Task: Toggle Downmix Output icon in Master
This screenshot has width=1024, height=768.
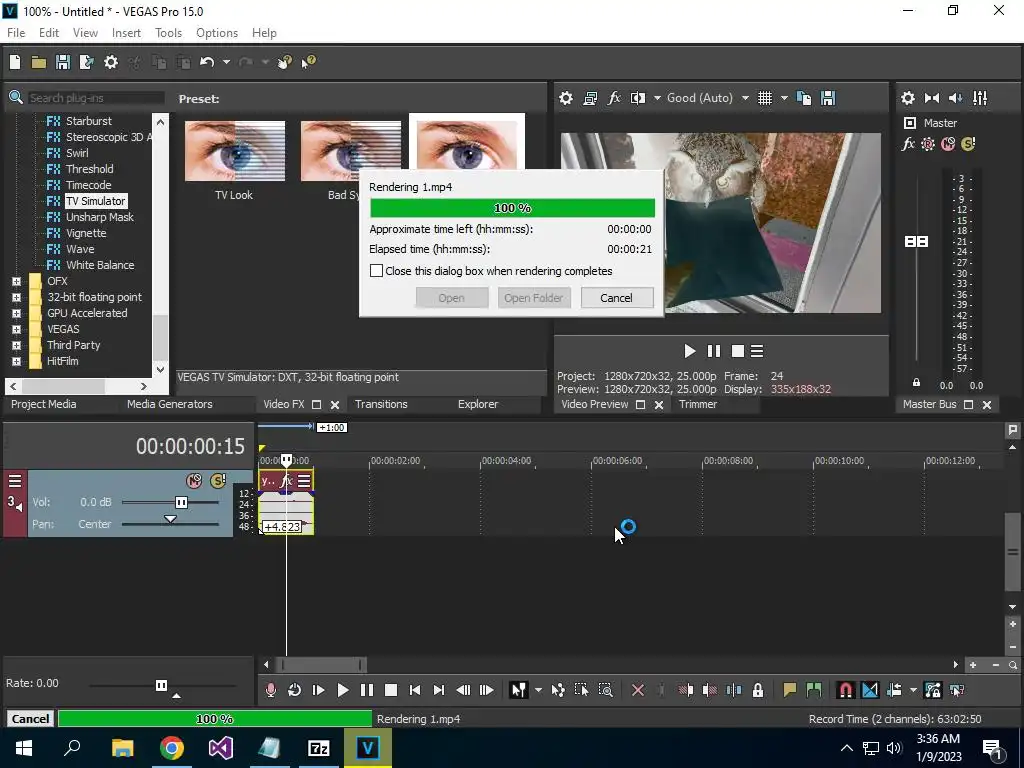Action: point(932,98)
